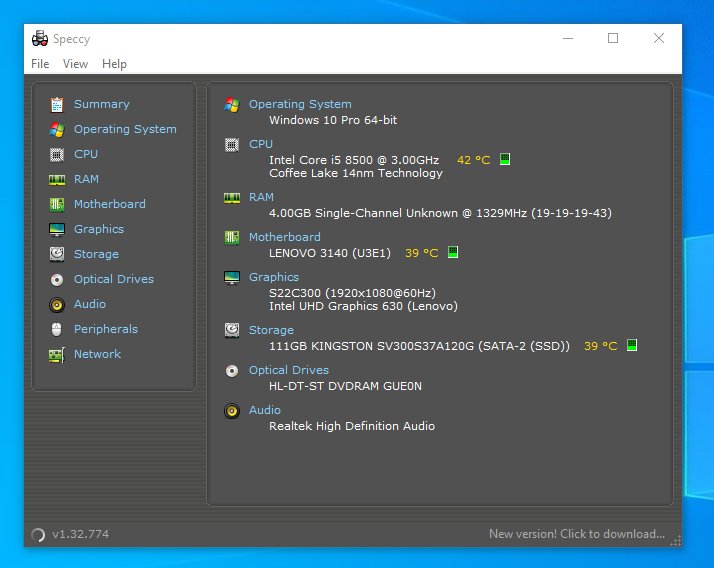Select Network in the sidebar
The width and height of the screenshot is (714, 568).
(x=97, y=354)
